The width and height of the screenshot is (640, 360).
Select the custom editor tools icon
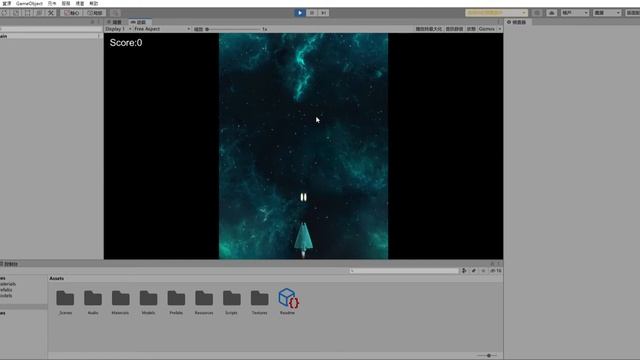pos(51,13)
